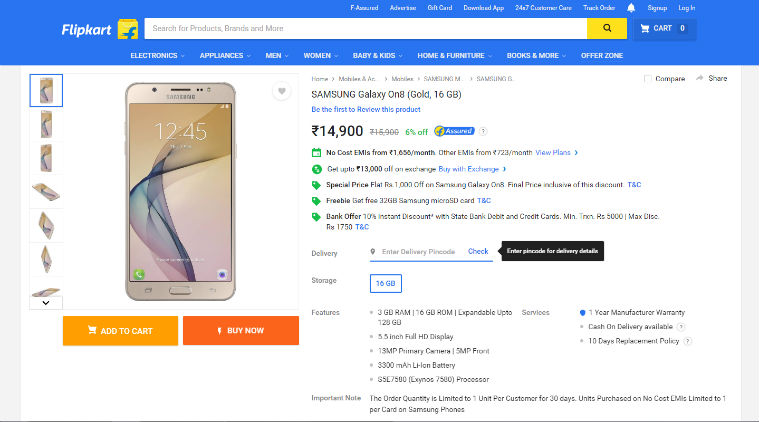Image resolution: width=759 pixels, height=422 pixels.
Task: Click the ADD TO CART button
Action: coord(120,331)
